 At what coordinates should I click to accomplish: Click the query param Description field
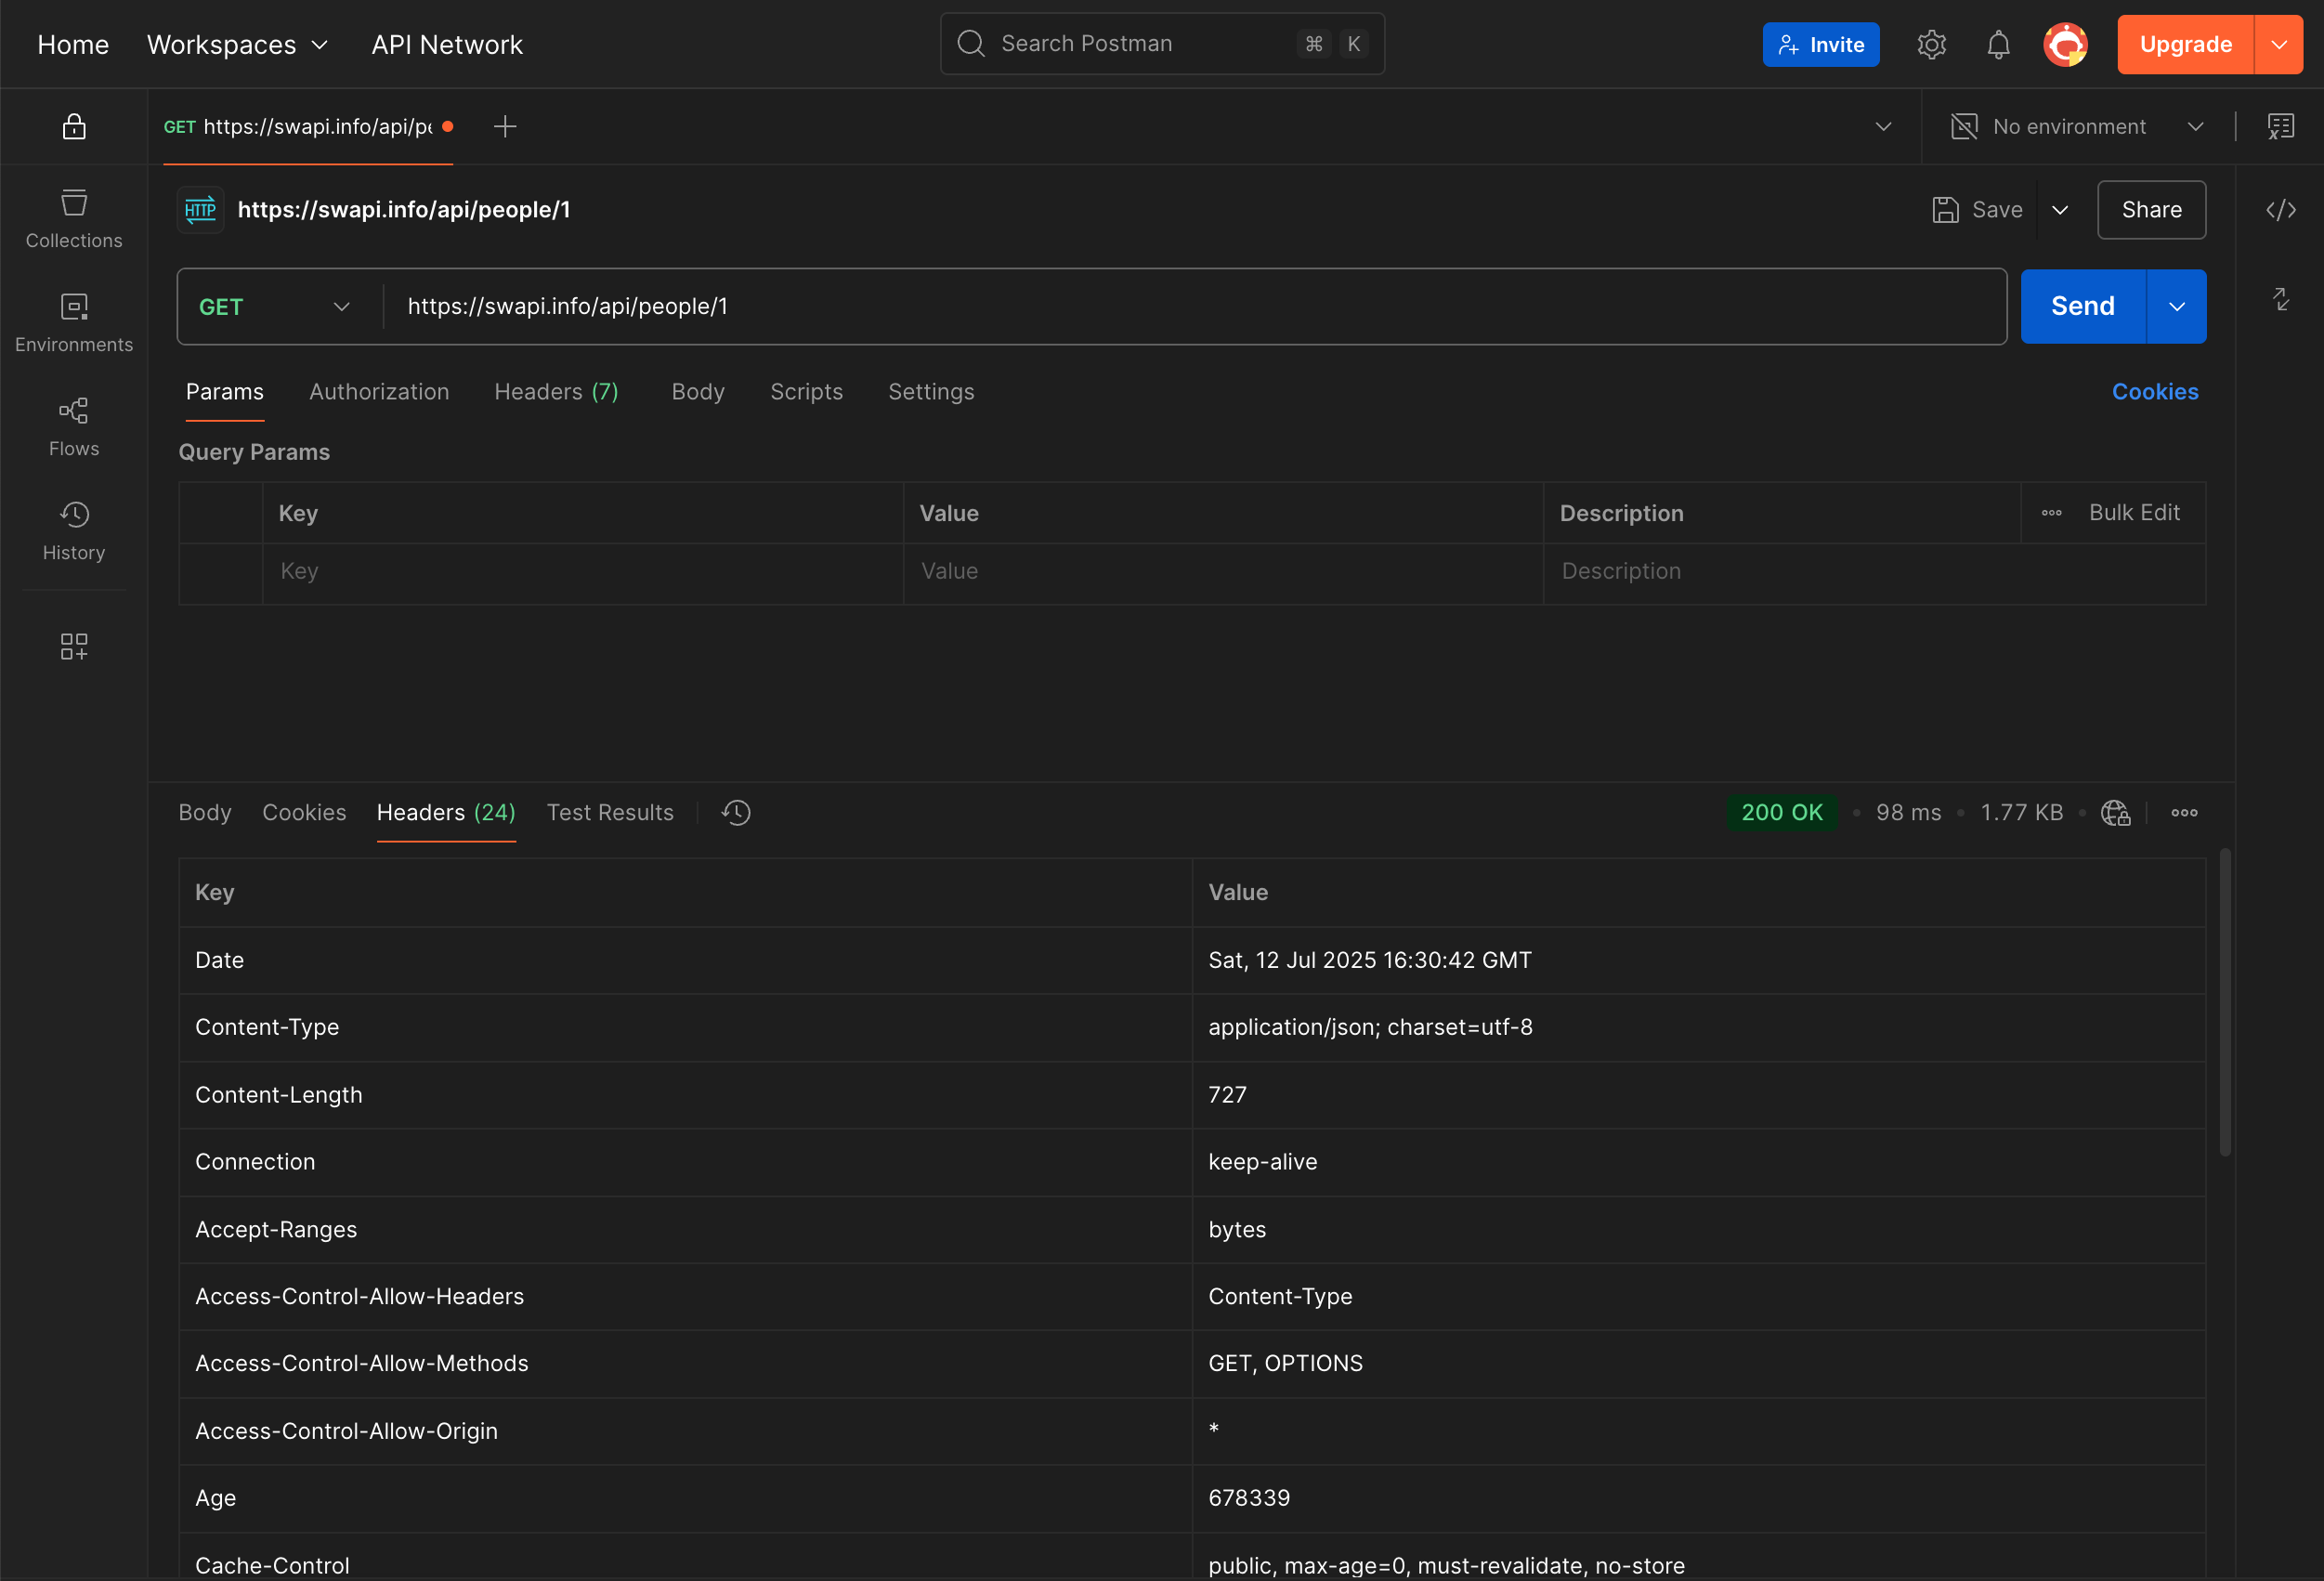[x=1874, y=572]
